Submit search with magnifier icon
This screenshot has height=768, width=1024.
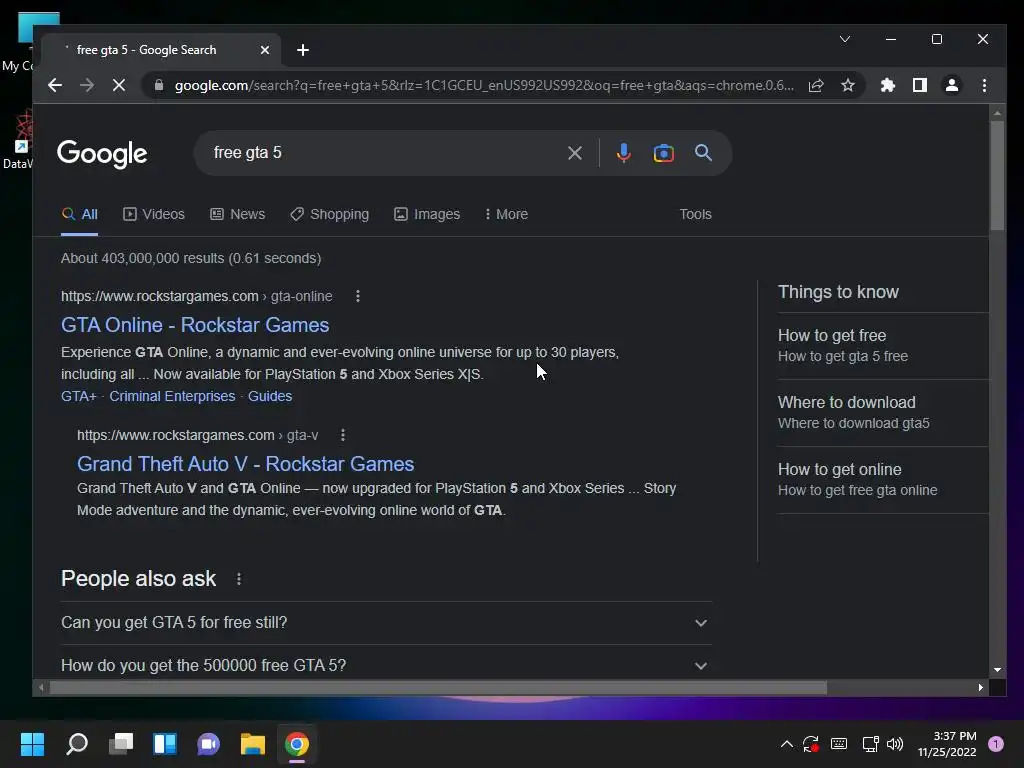tap(703, 153)
